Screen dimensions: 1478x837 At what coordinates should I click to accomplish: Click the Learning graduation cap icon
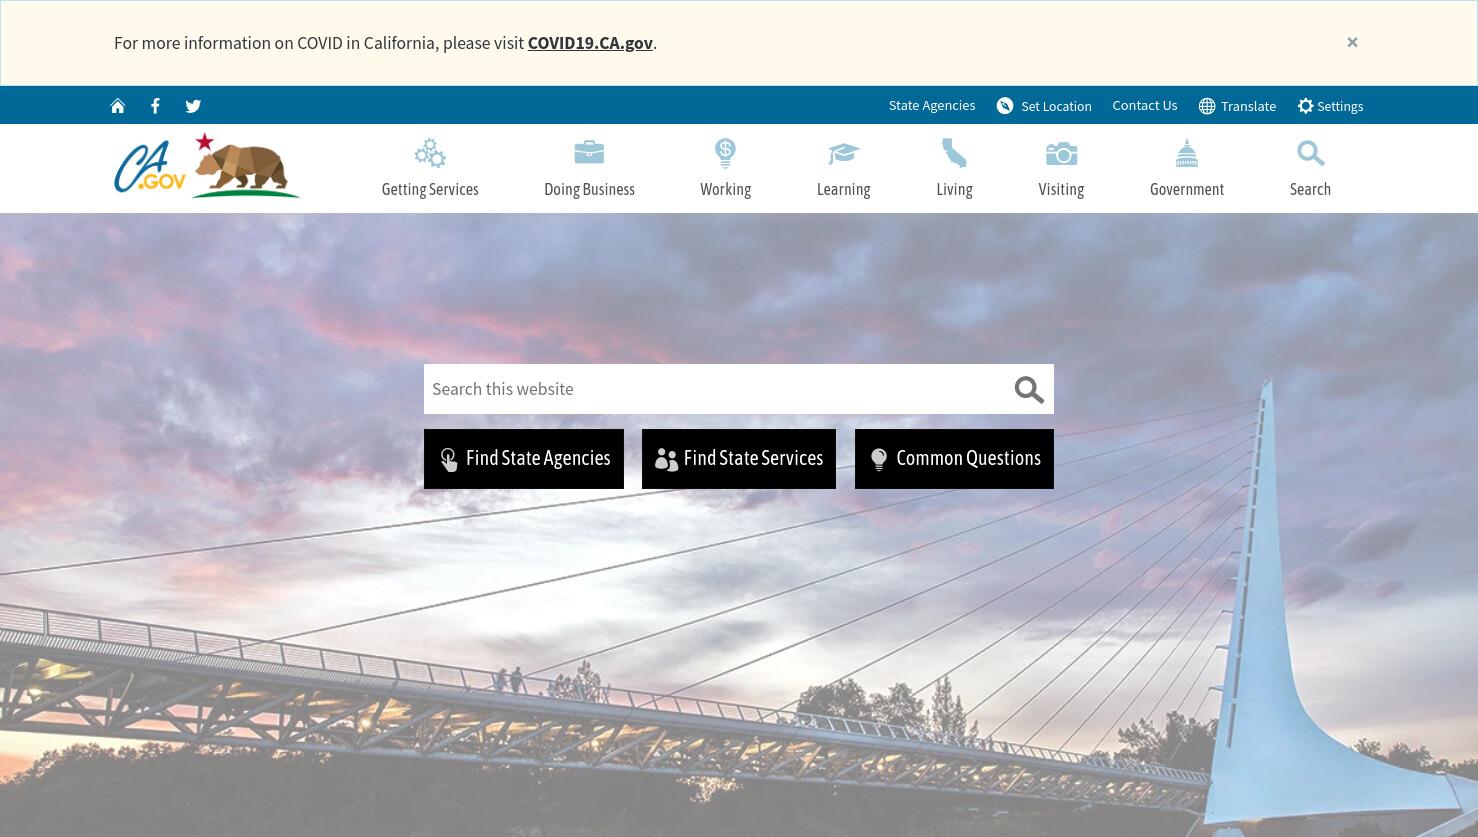(x=843, y=153)
